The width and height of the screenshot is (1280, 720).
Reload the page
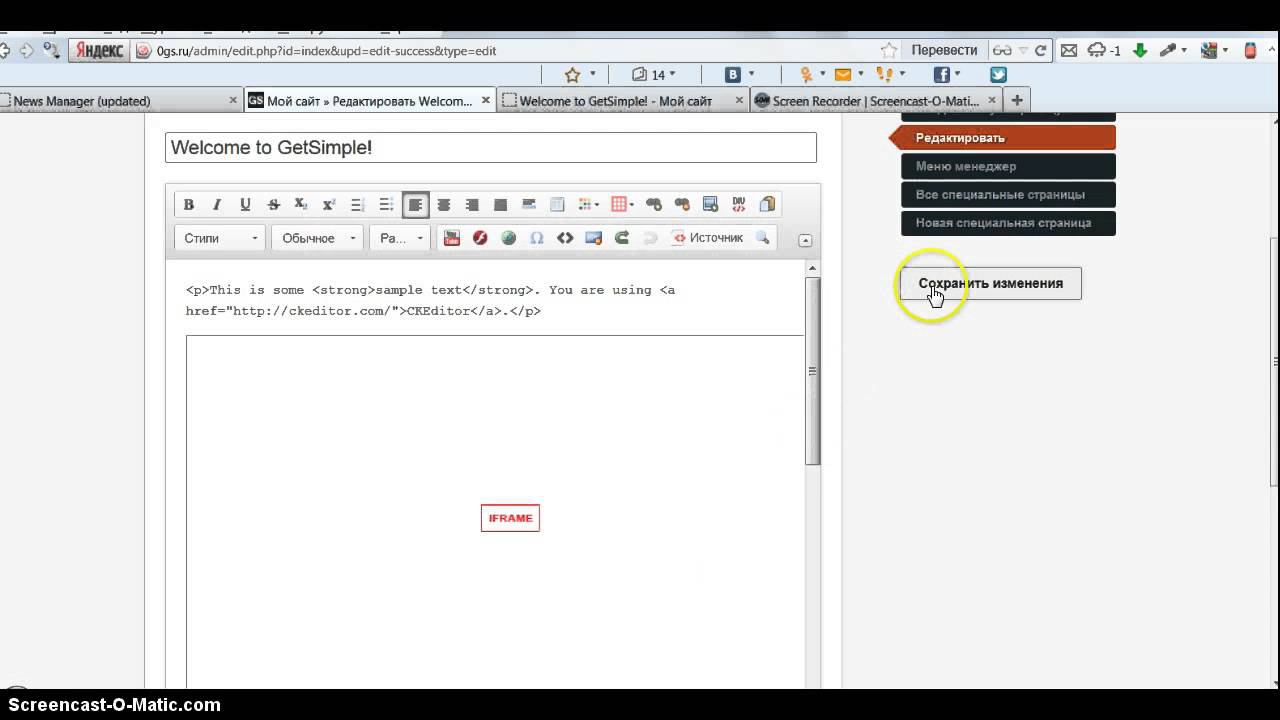coord(1041,50)
